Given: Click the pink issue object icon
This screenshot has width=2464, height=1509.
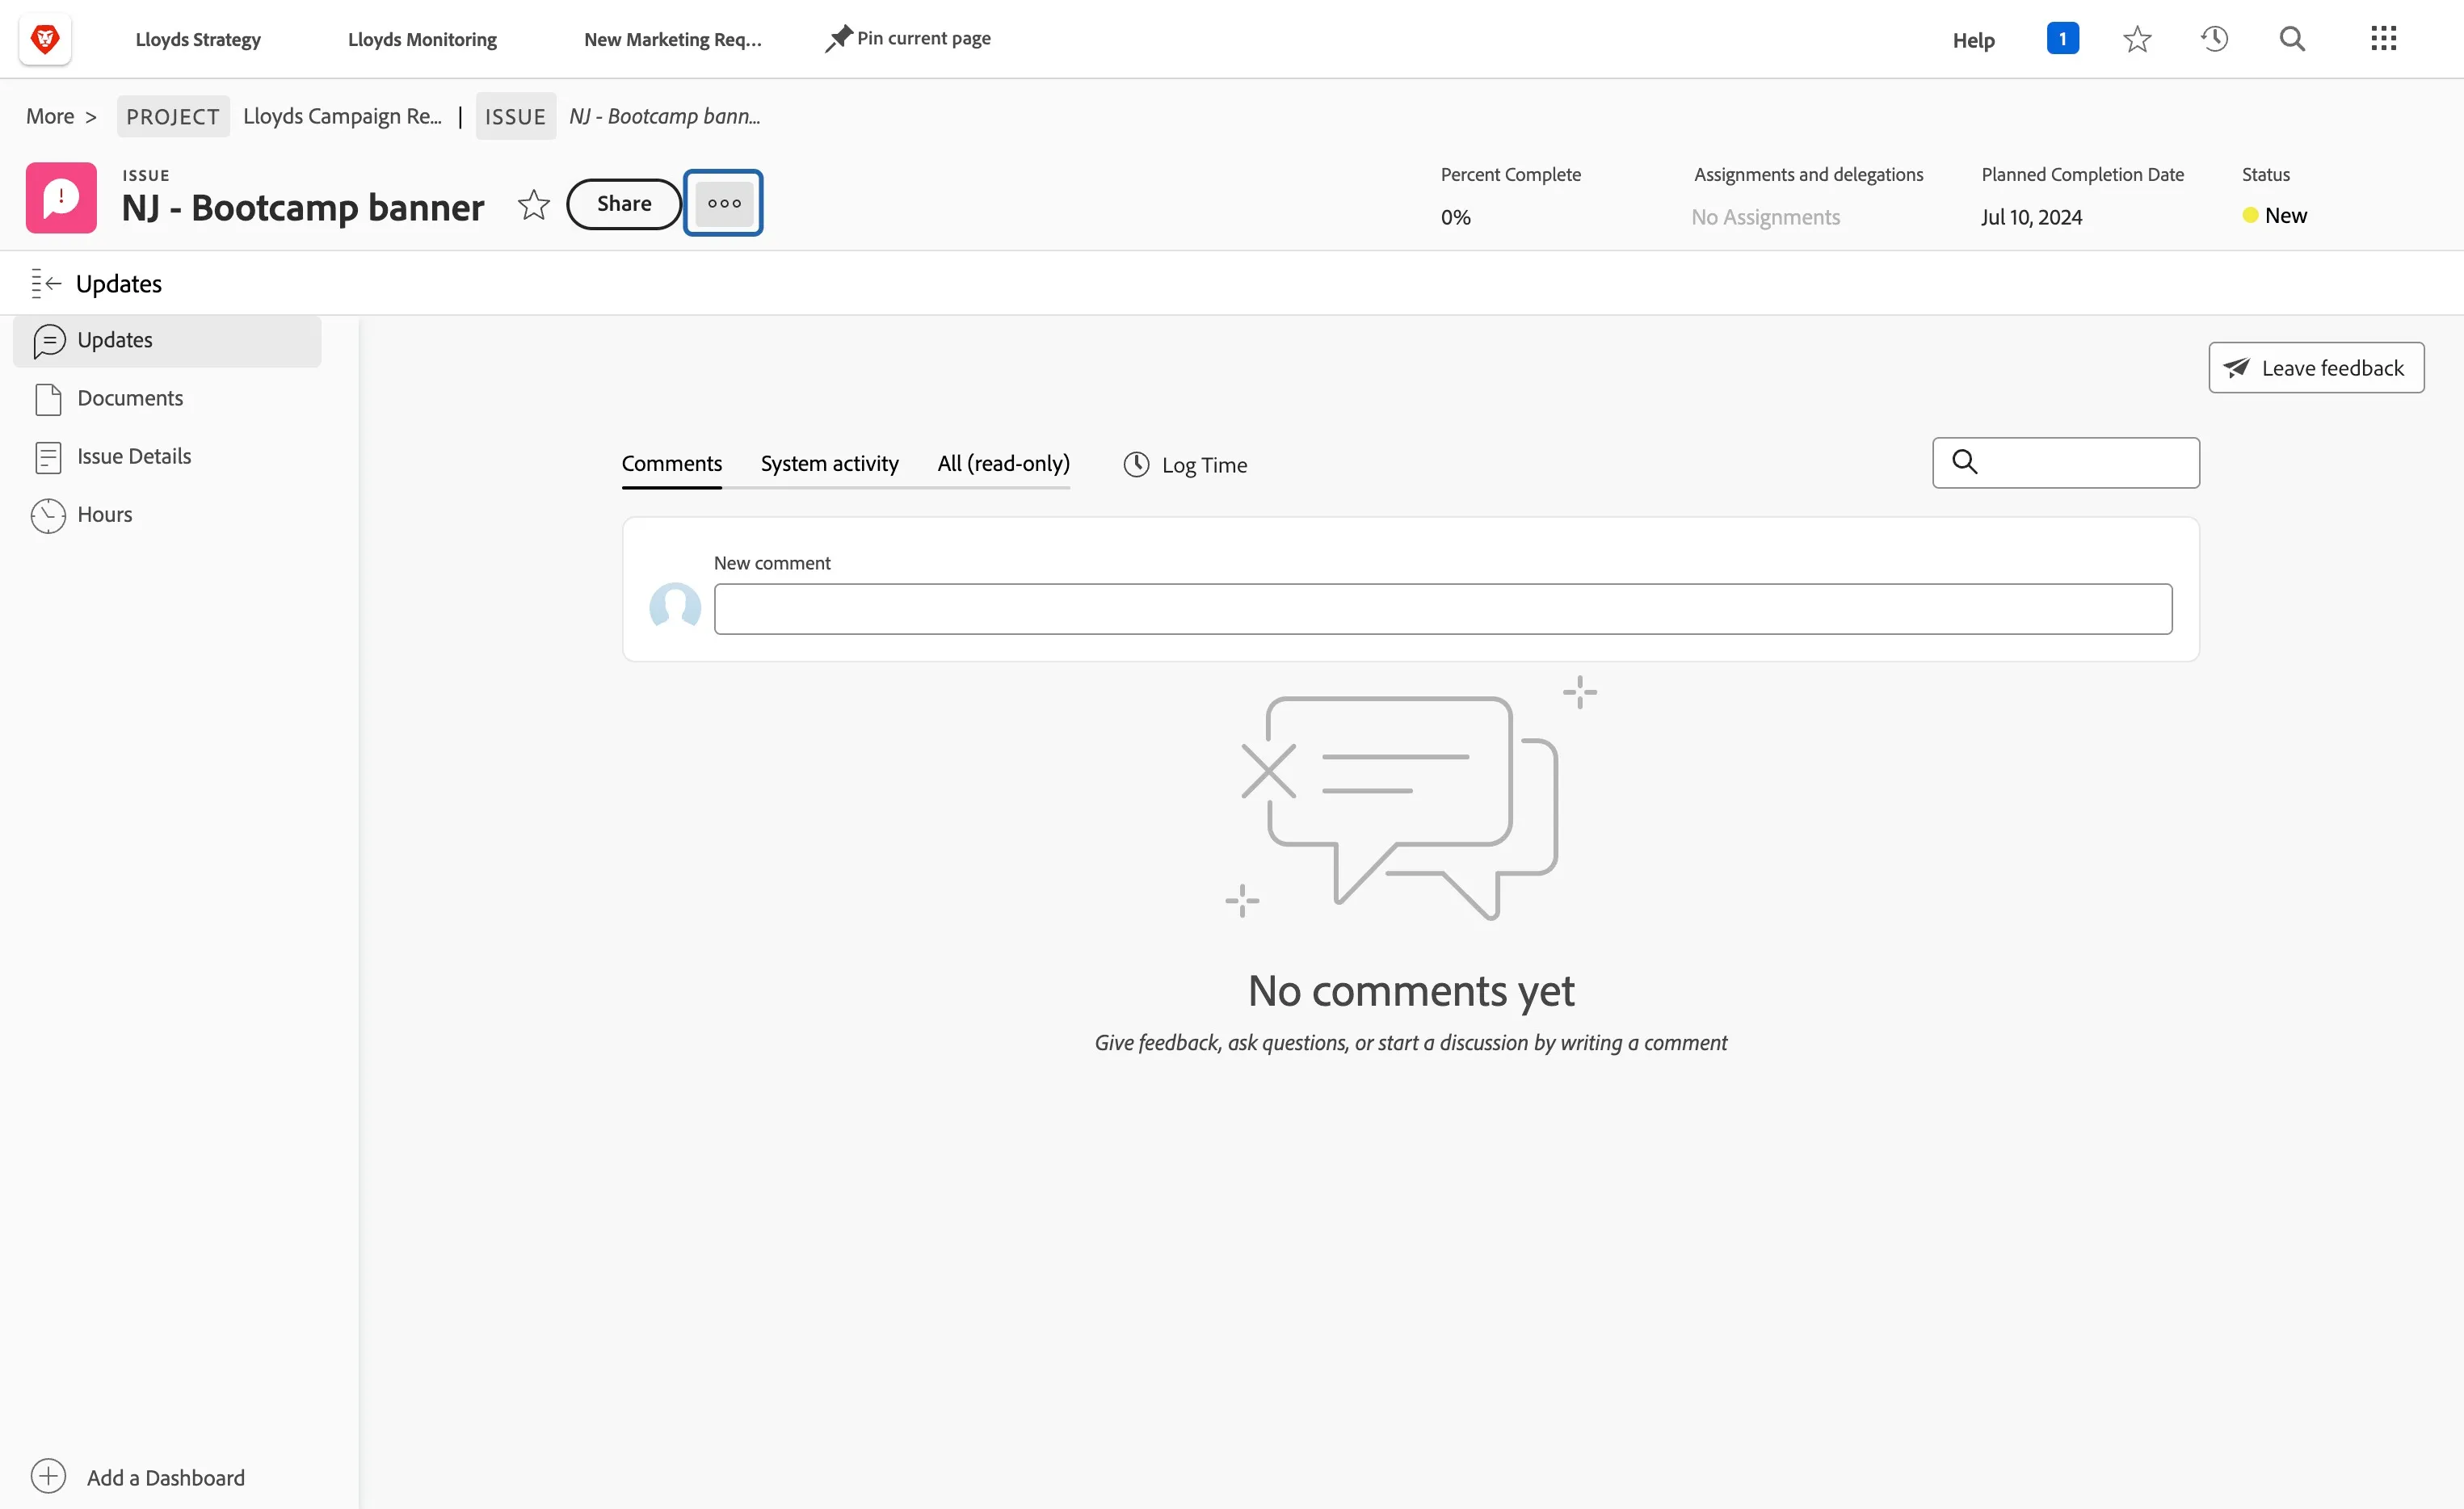Looking at the screenshot, I should click(61, 198).
